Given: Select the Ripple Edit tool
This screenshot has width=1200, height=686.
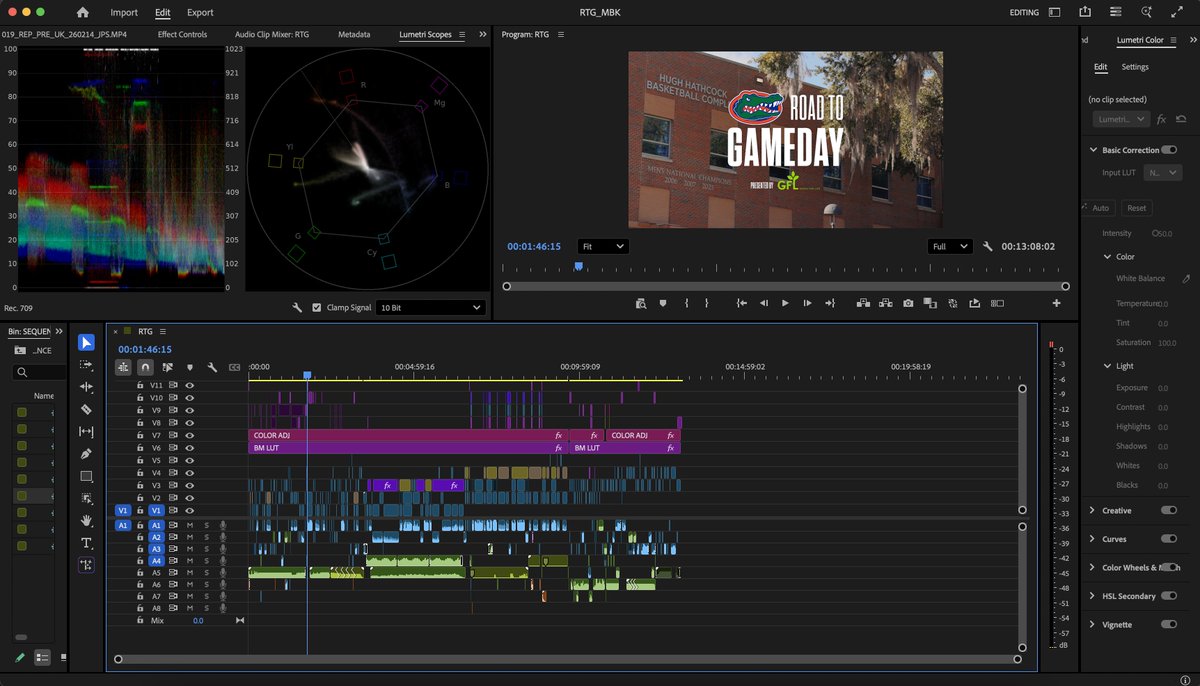Looking at the screenshot, I should (86, 387).
